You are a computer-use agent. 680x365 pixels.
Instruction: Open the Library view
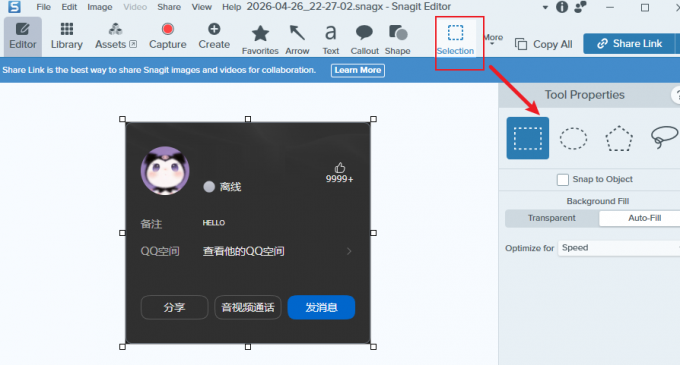pyautogui.click(x=66, y=37)
